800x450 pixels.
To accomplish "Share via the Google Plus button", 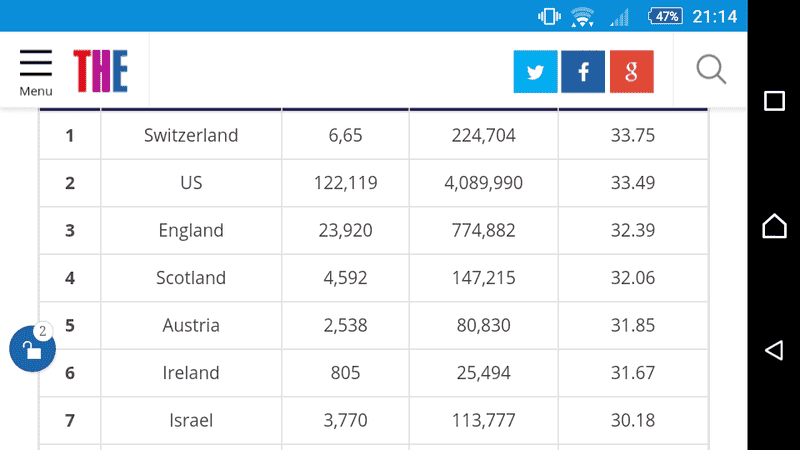I will tap(631, 72).
